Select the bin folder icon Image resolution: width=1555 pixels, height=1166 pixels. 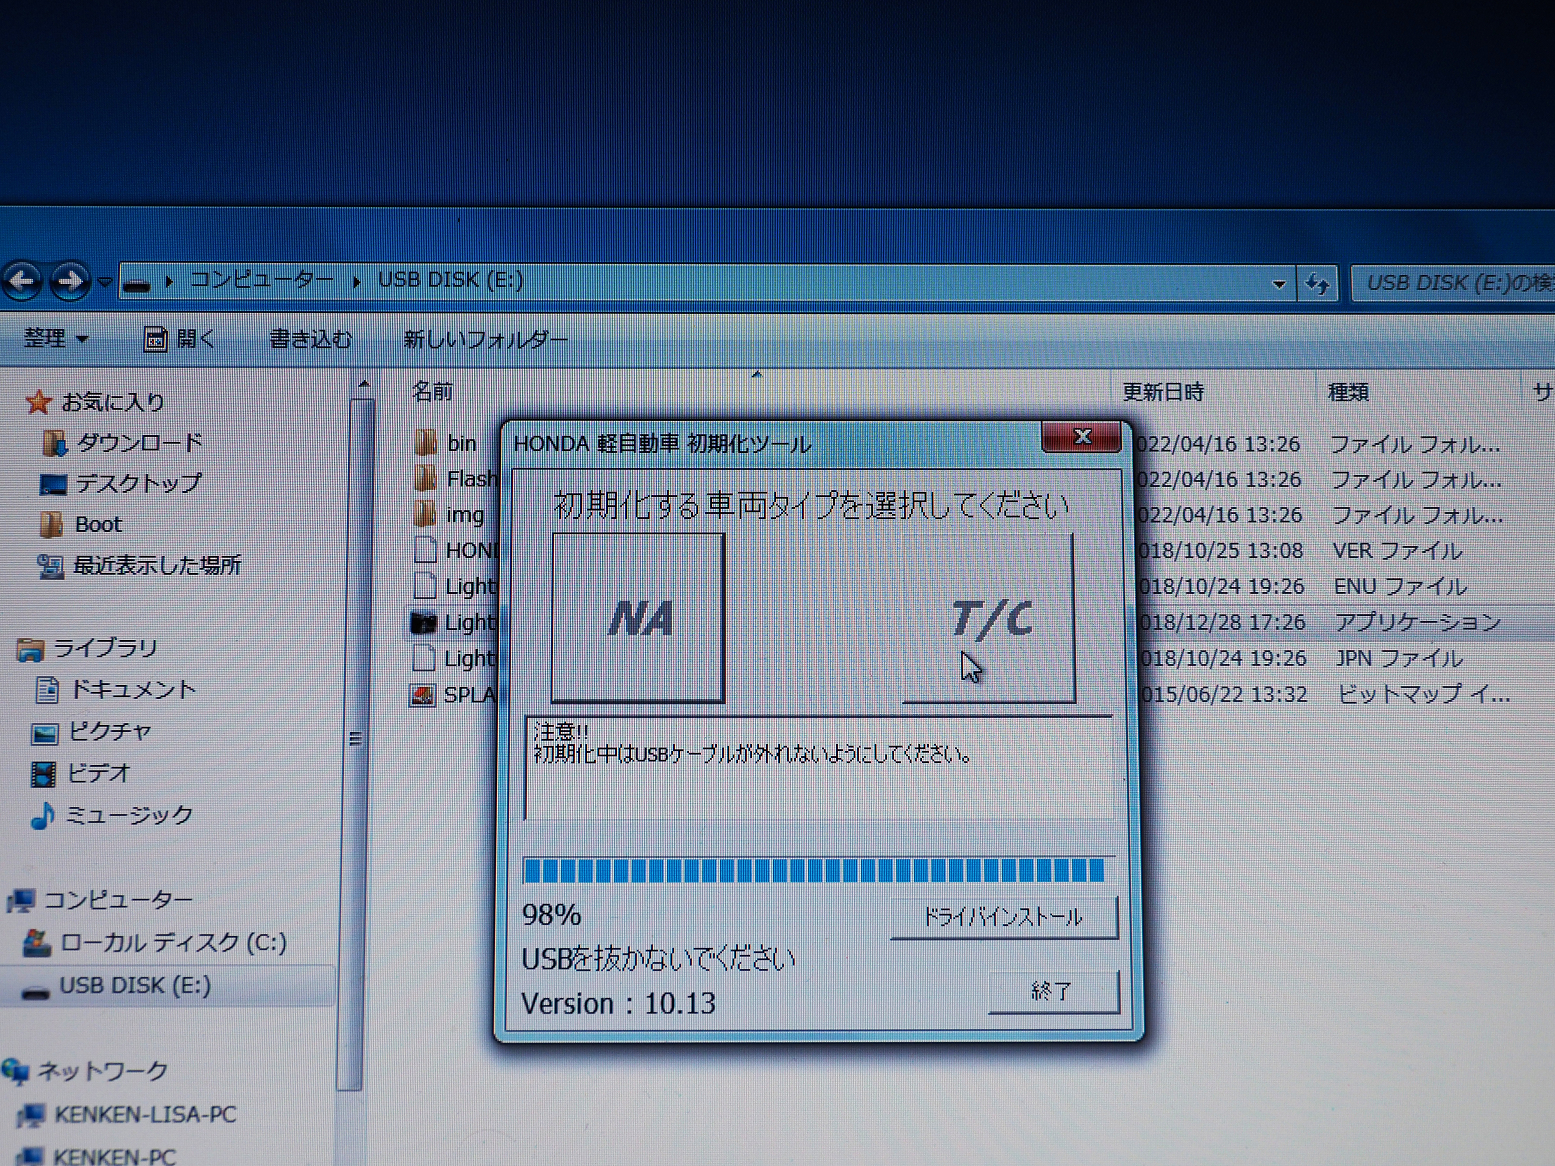(x=425, y=443)
